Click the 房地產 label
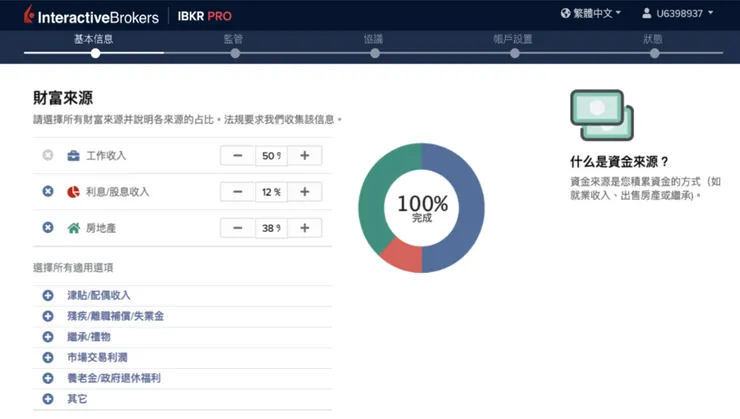 click(x=101, y=228)
